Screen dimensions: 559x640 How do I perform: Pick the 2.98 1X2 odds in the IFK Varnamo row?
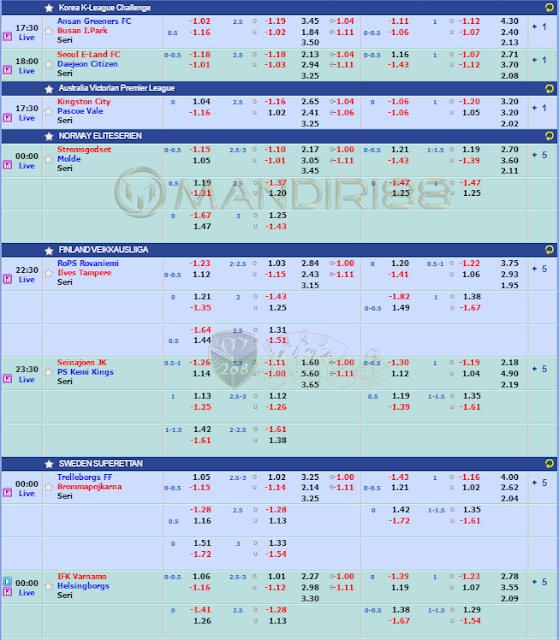click(310, 587)
